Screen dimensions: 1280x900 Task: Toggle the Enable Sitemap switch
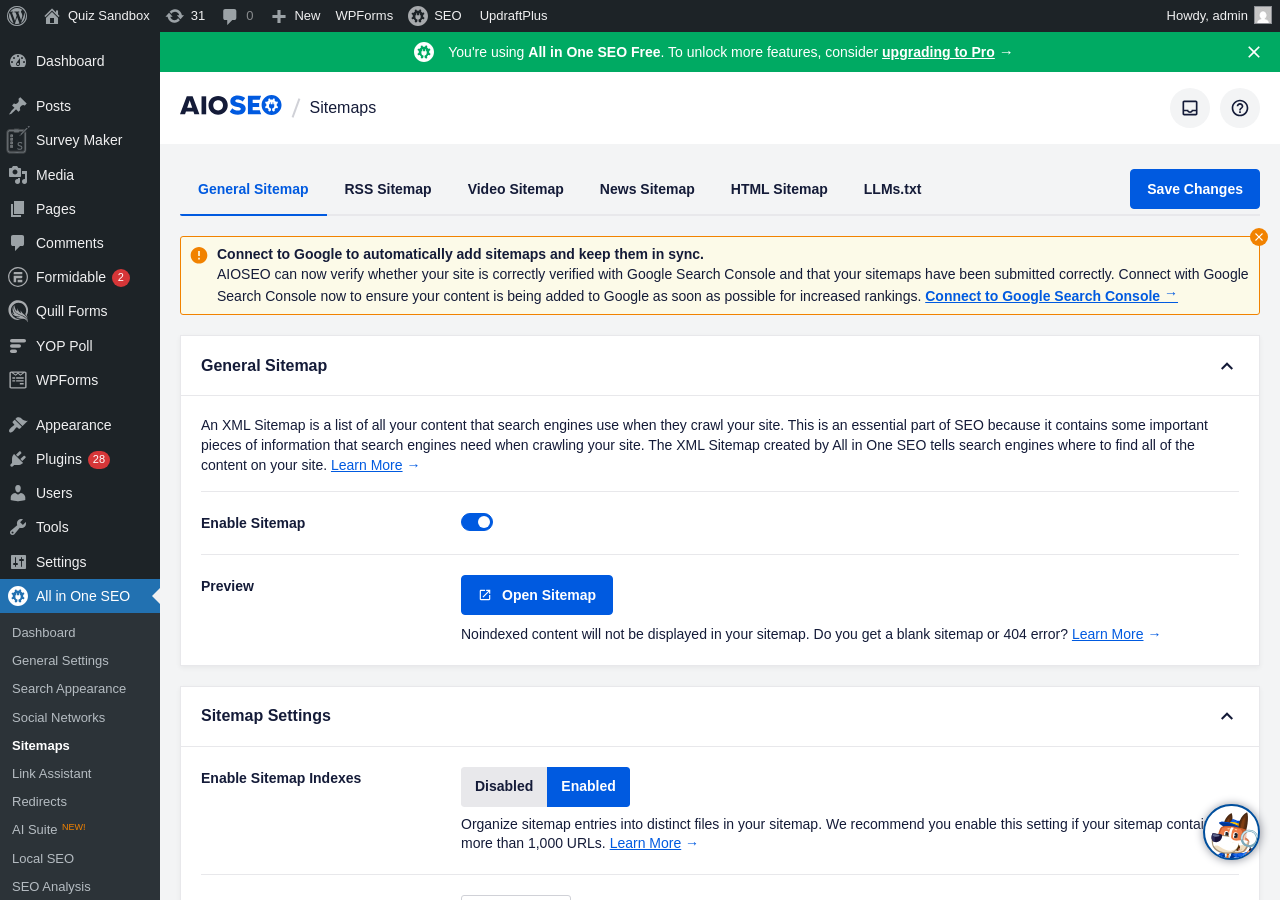point(477,522)
